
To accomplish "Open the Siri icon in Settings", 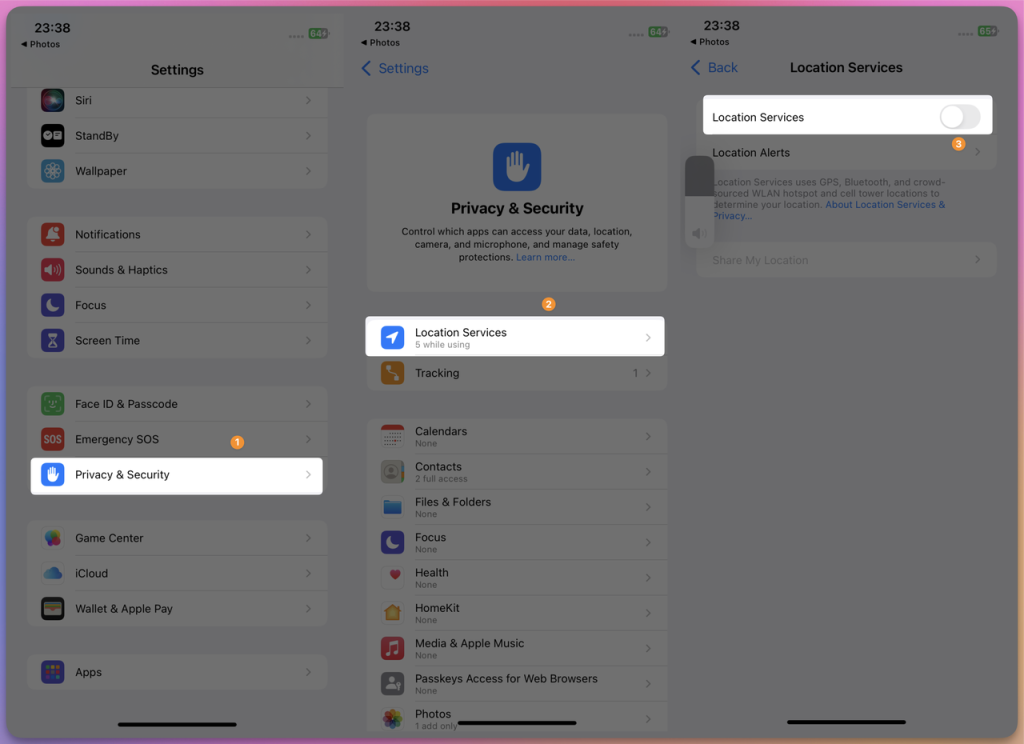I will tap(53, 101).
